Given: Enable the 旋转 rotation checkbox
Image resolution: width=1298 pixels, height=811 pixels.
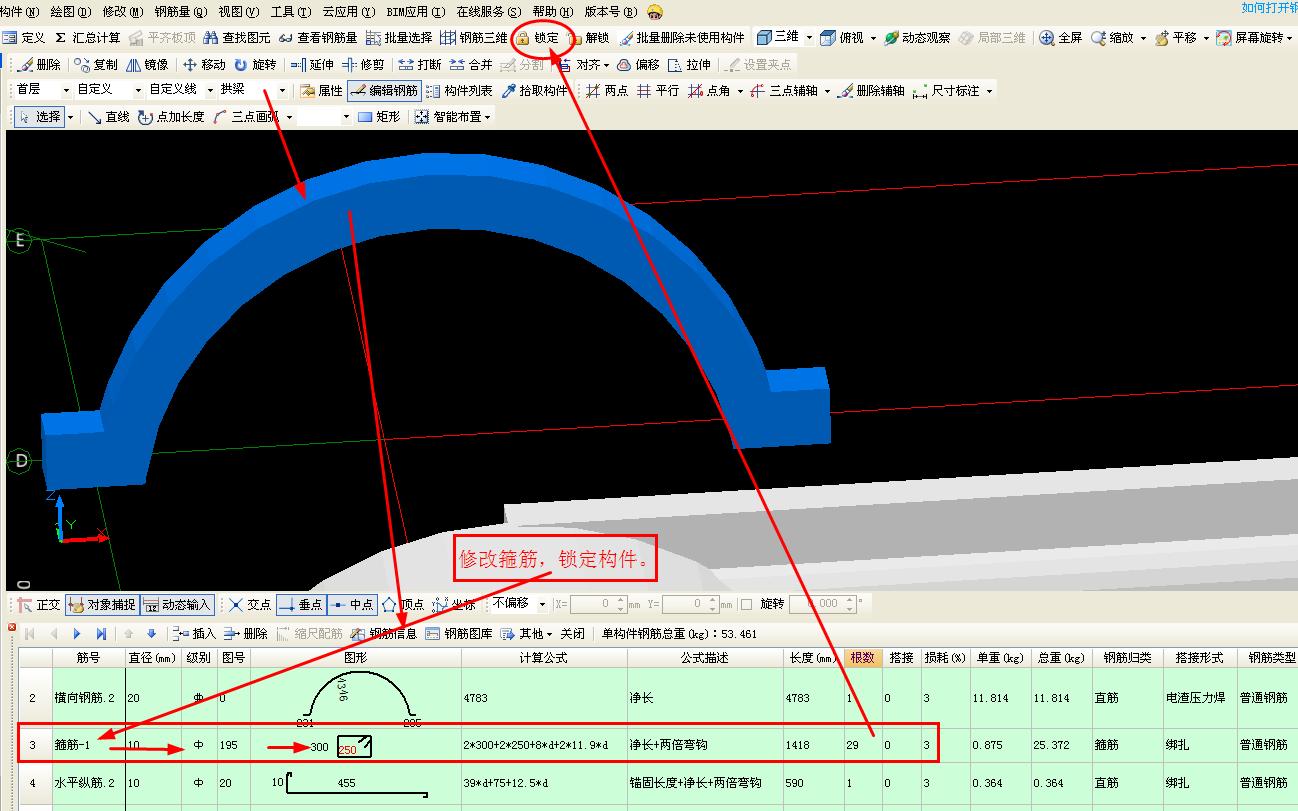Looking at the screenshot, I should tap(746, 605).
